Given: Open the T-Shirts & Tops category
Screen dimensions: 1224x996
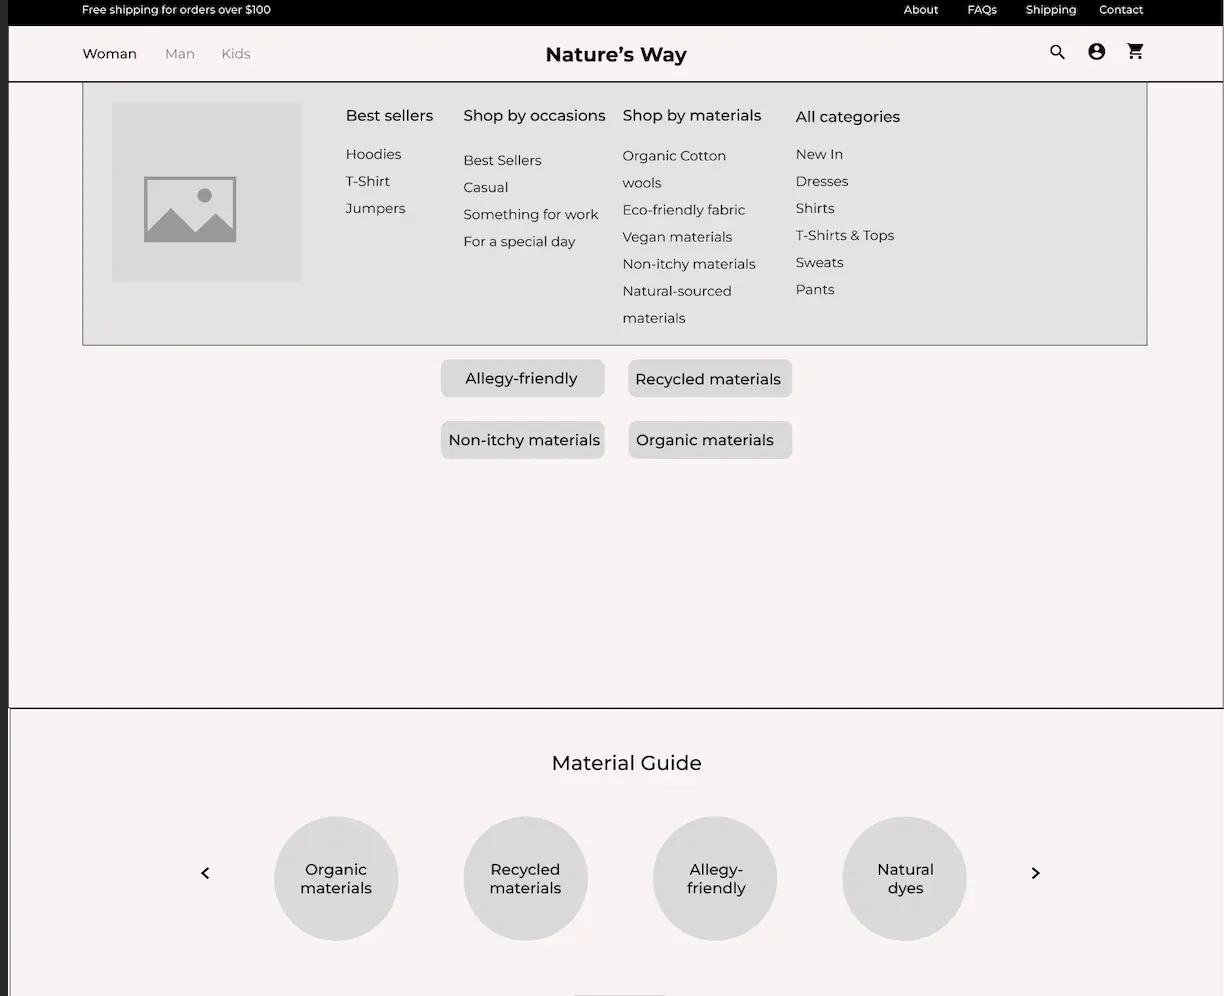Looking at the screenshot, I should [x=845, y=235].
